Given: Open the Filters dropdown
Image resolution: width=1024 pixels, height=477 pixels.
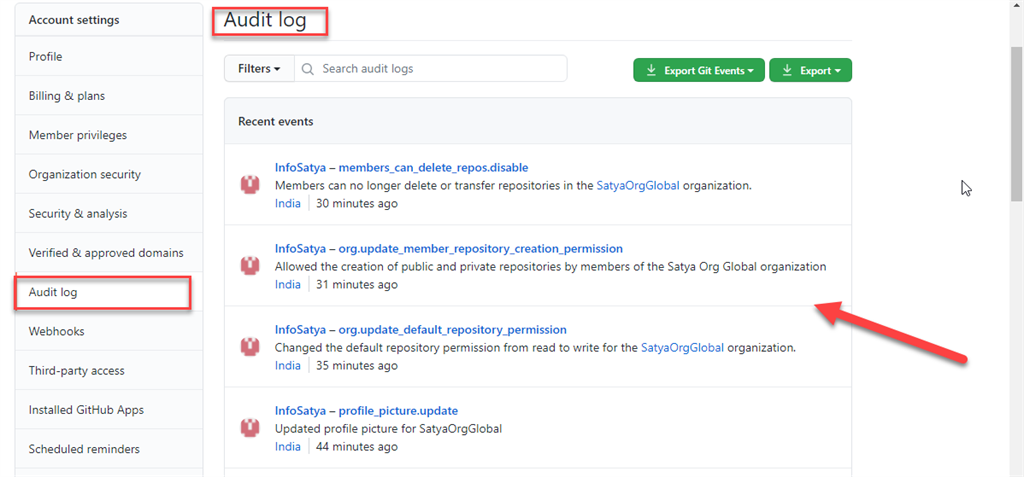Looking at the screenshot, I should point(258,69).
